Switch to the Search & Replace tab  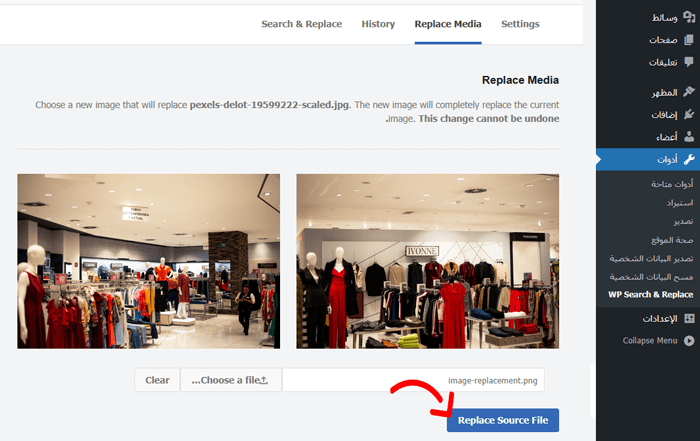pos(301,24)
